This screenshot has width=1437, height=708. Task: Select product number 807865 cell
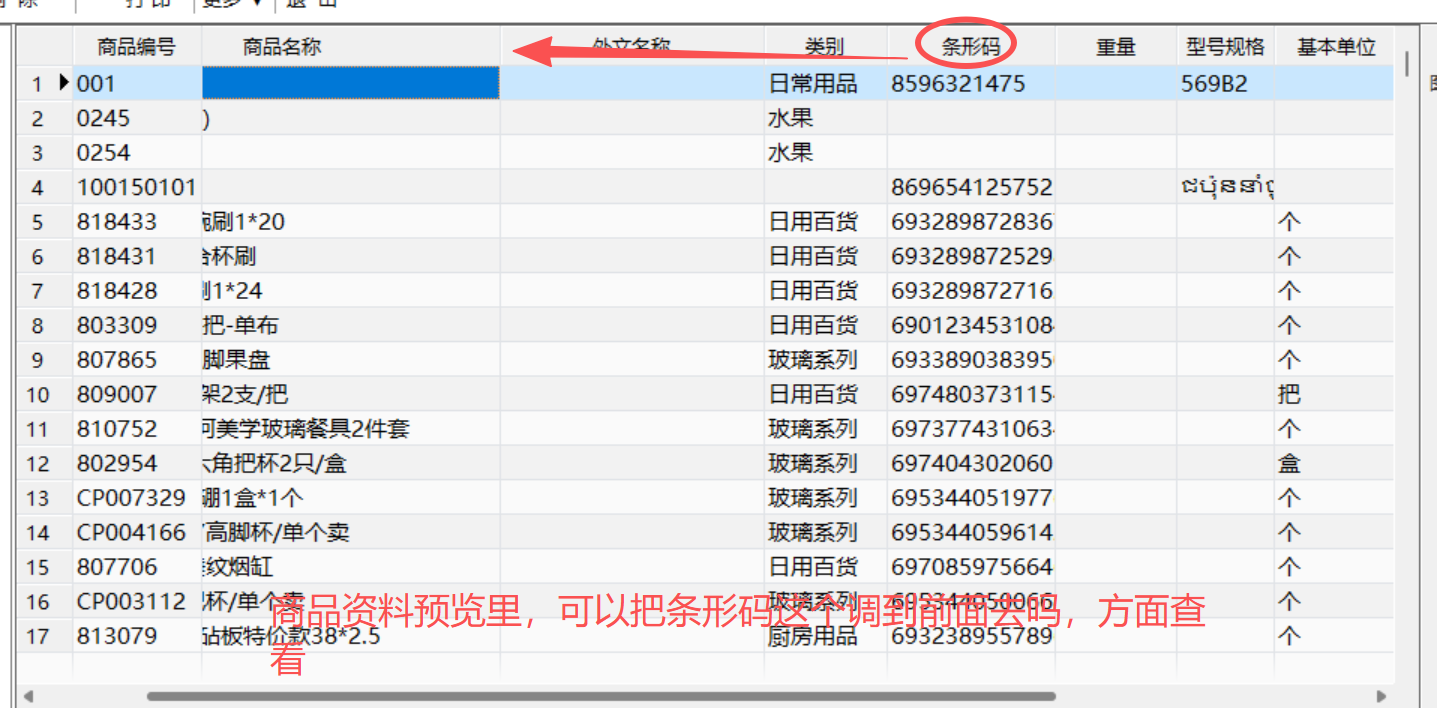pos(137,359)
